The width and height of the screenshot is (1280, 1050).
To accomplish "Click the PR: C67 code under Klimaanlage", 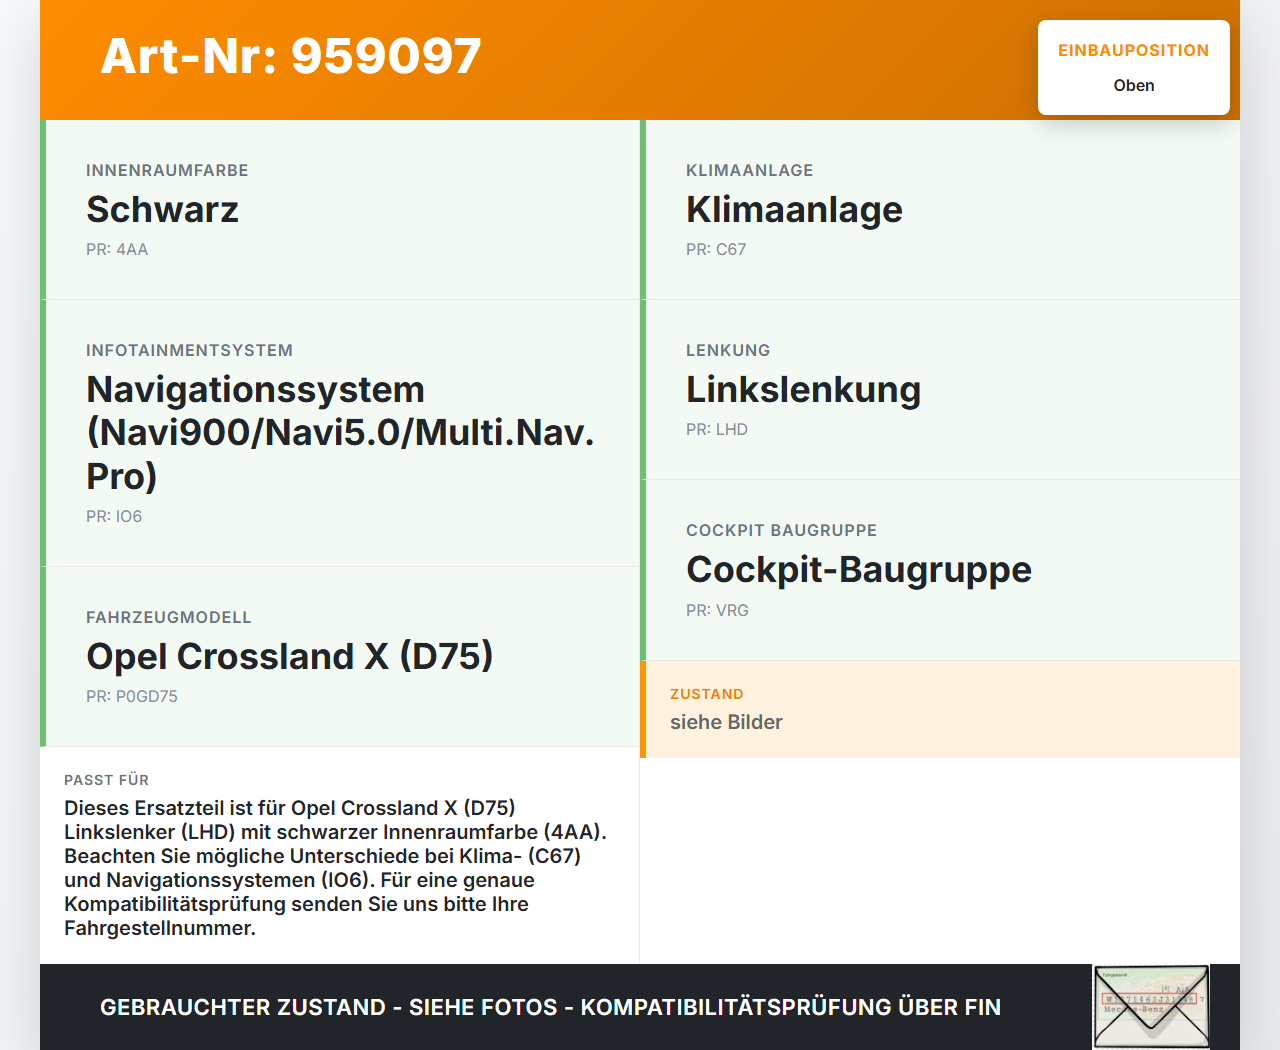I will (x=716, y=249).
